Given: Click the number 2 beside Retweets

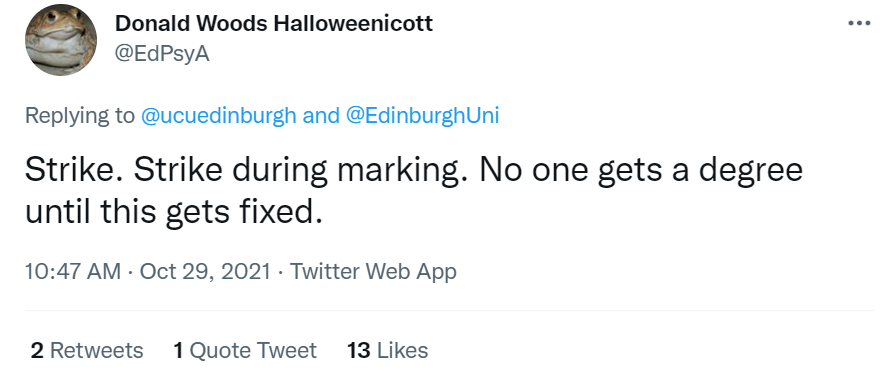Looking at the screenshot, I should pyautogui.click(x=37, y=351).
